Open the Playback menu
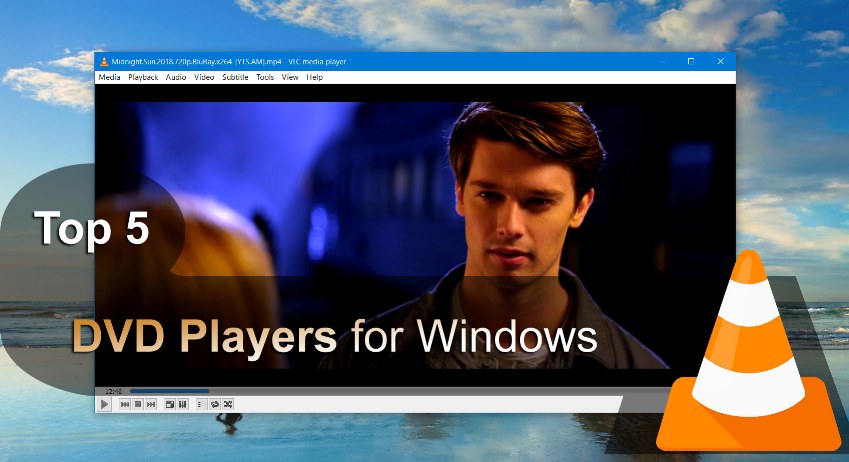Viewport: 849px width, 462px height. 143,77
